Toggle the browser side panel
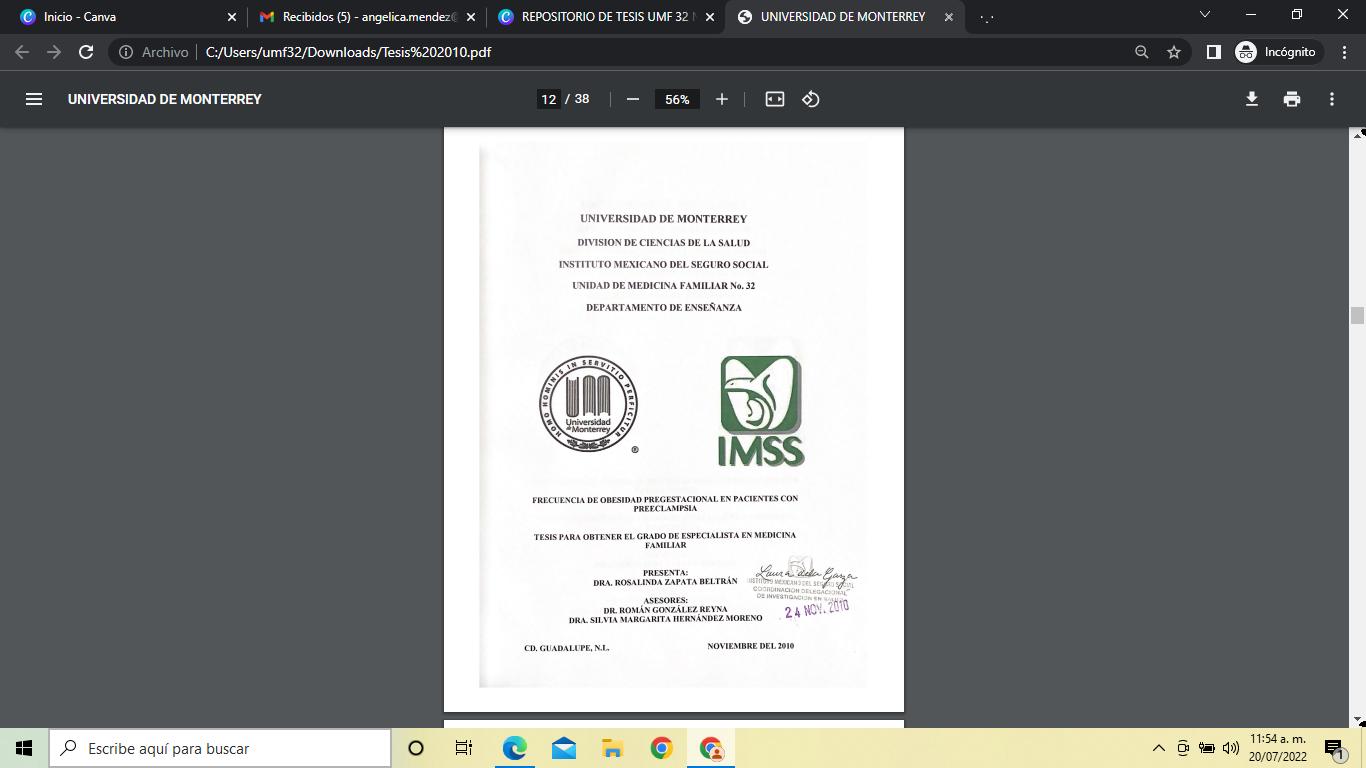Image resolution: width=1366 pixels, height=768 pixels. (1213, 52)
